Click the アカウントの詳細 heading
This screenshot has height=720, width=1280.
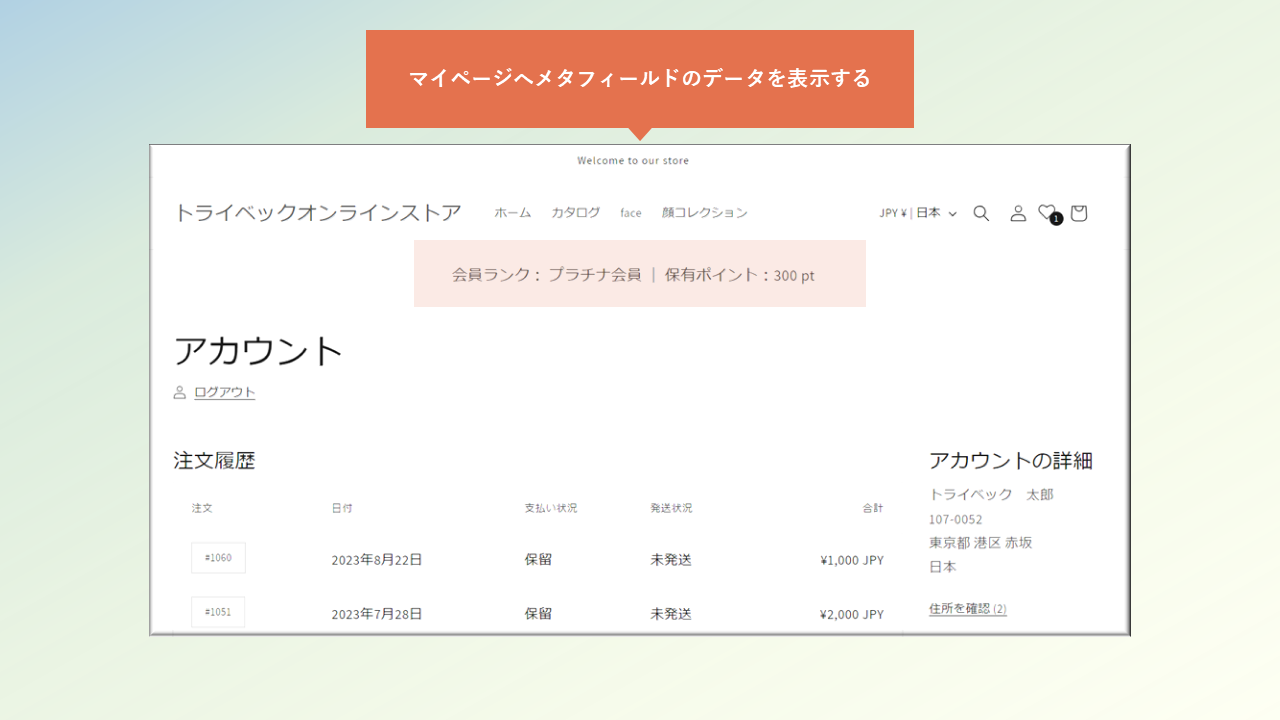tap(1011, 461)
